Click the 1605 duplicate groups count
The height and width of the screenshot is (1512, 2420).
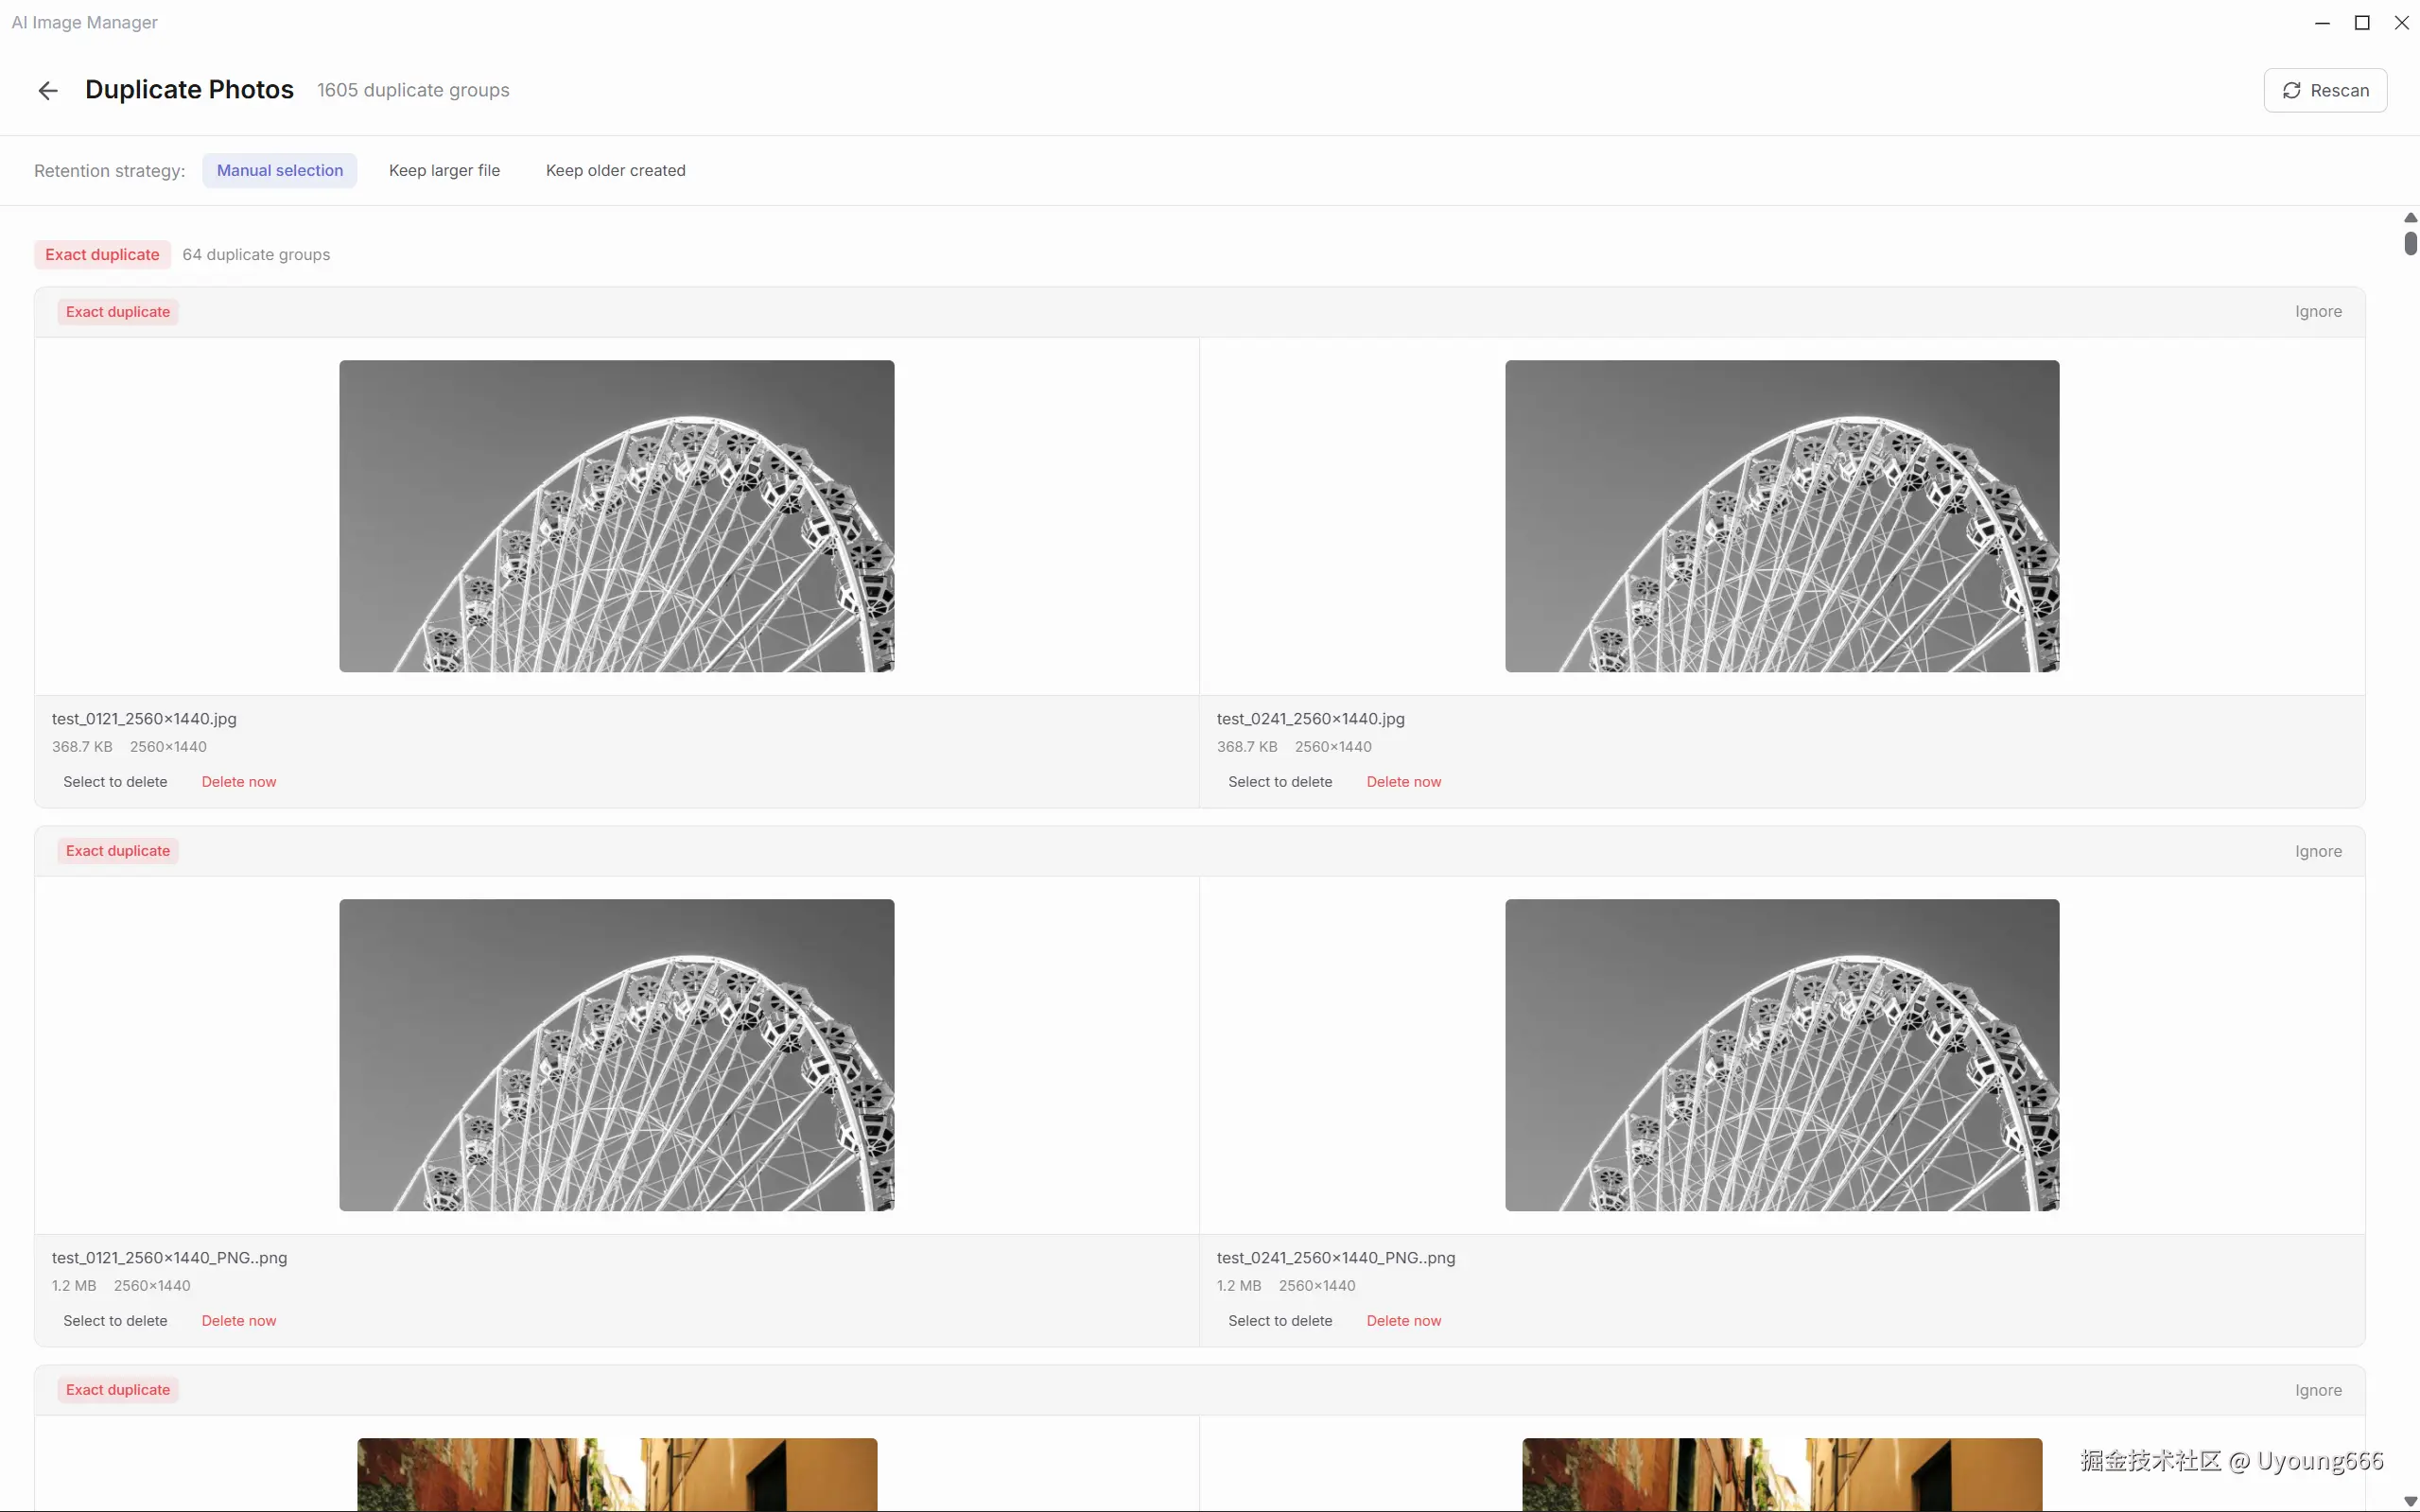coord(413,91)
